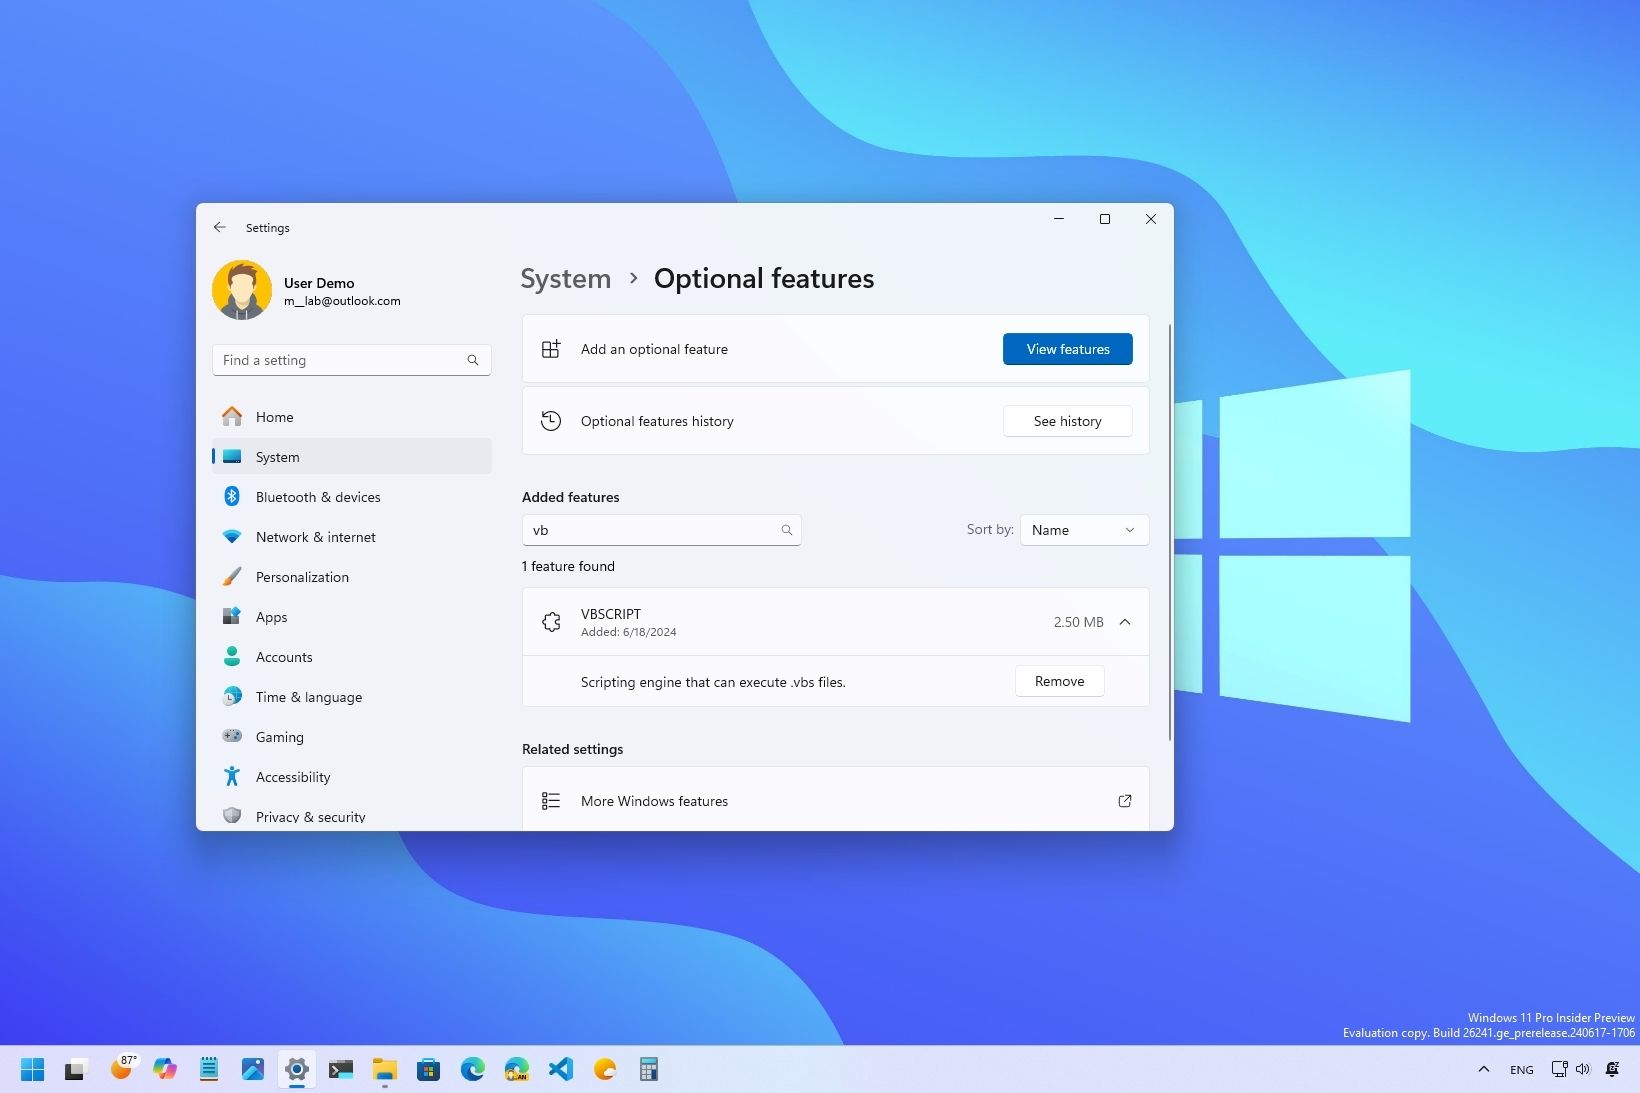
Task: Show hidden icons in the system tray
Action: 1484,1069
